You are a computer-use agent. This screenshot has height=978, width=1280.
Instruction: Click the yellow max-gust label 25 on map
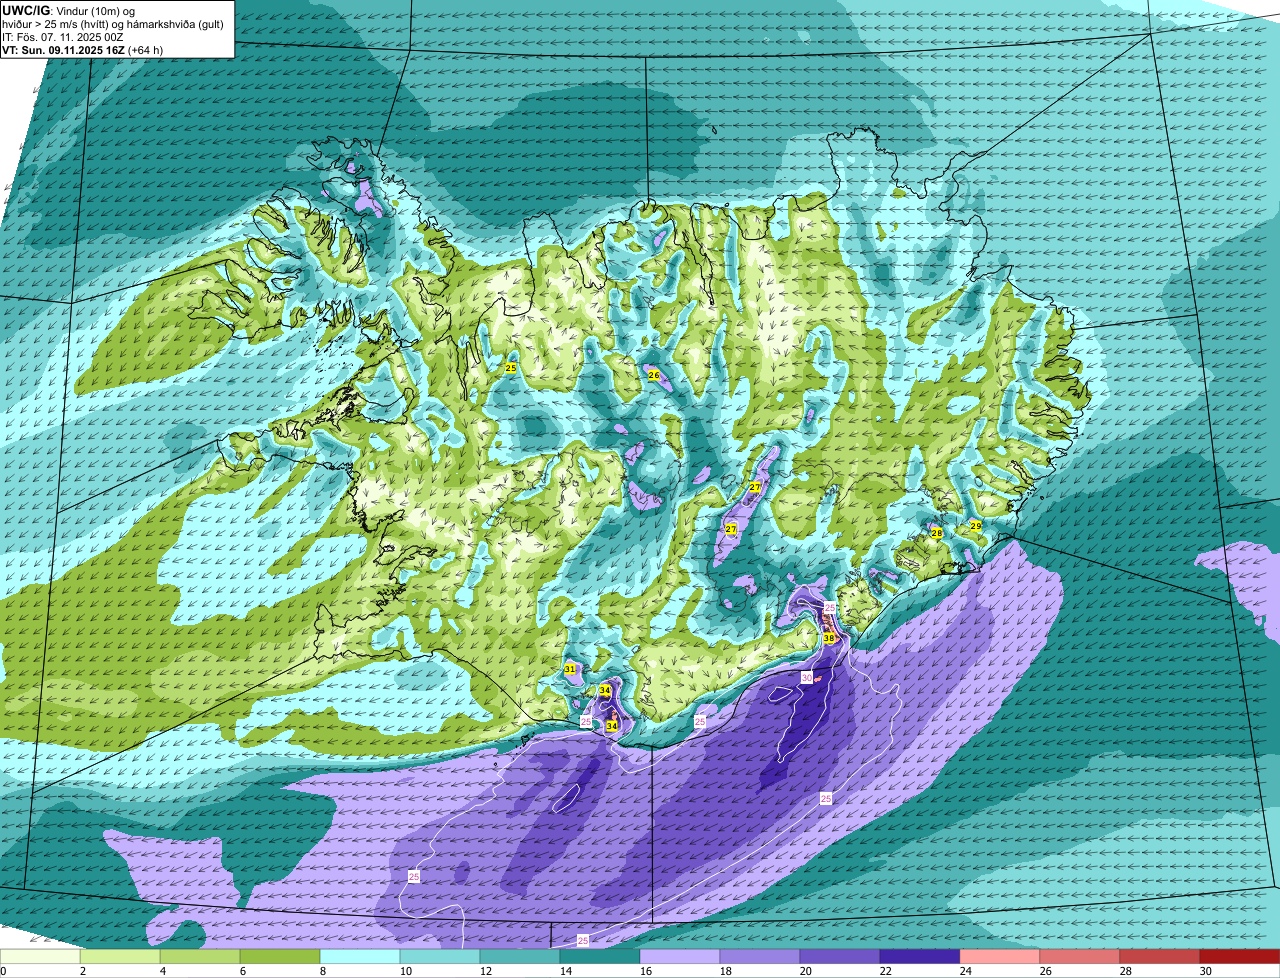(x=511, y=369)
